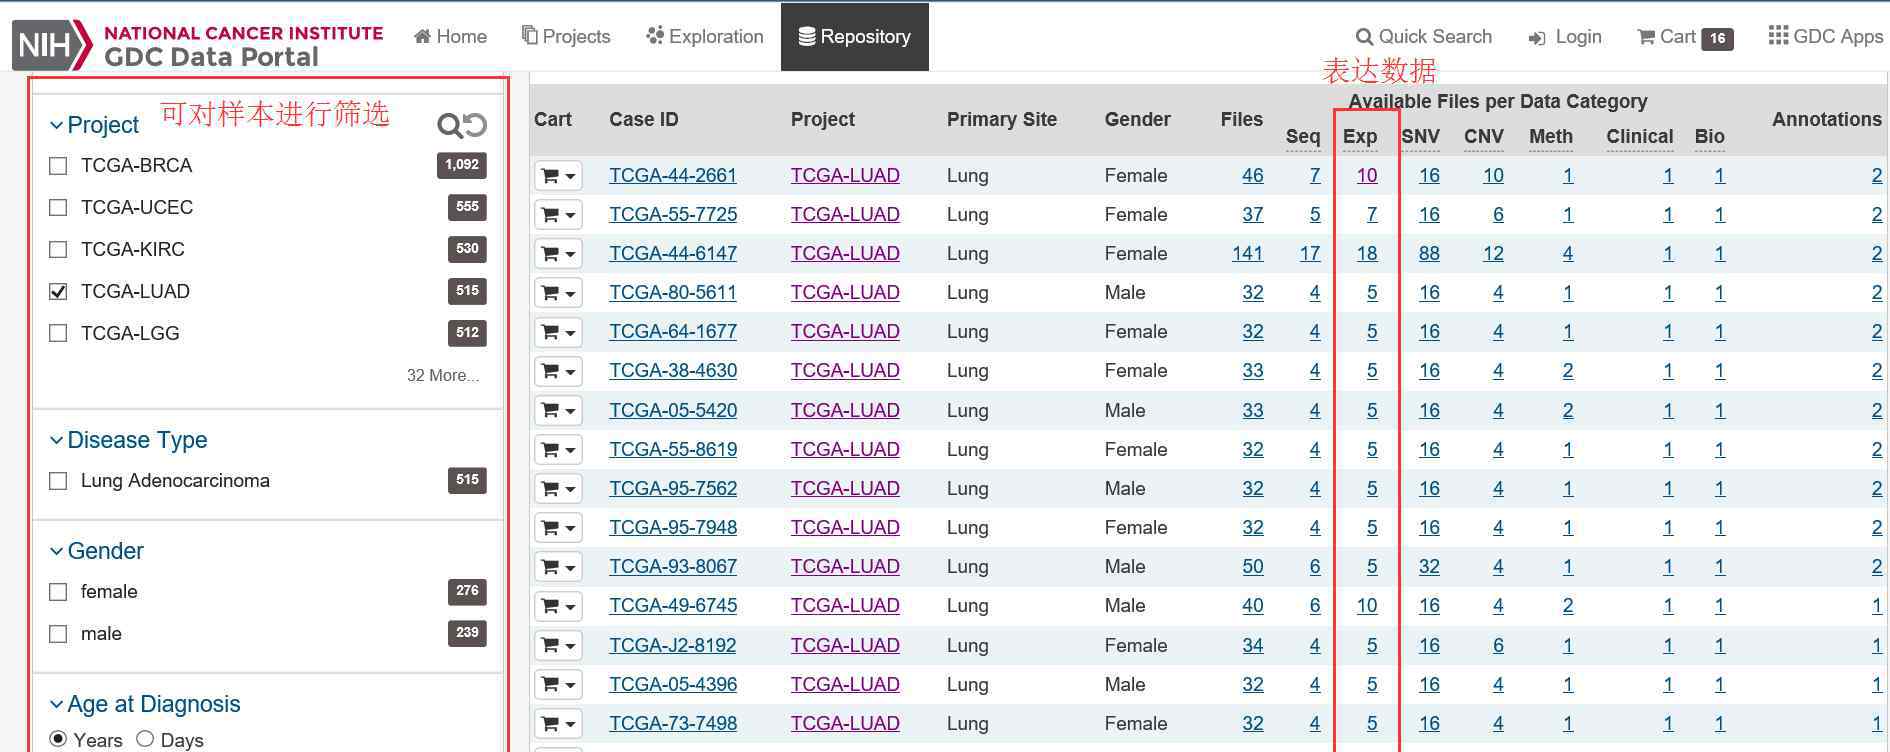Select the Days radio button
Screen dimensions: 1890x752
pos(145,739)
